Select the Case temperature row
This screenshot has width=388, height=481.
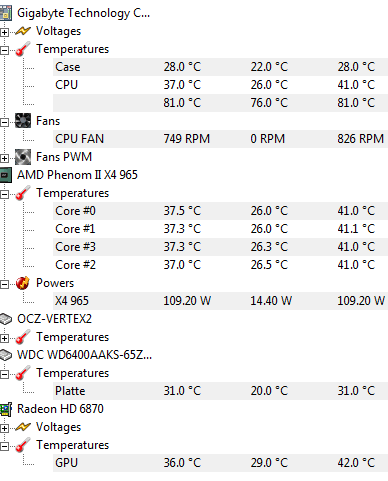pos(220,67)
